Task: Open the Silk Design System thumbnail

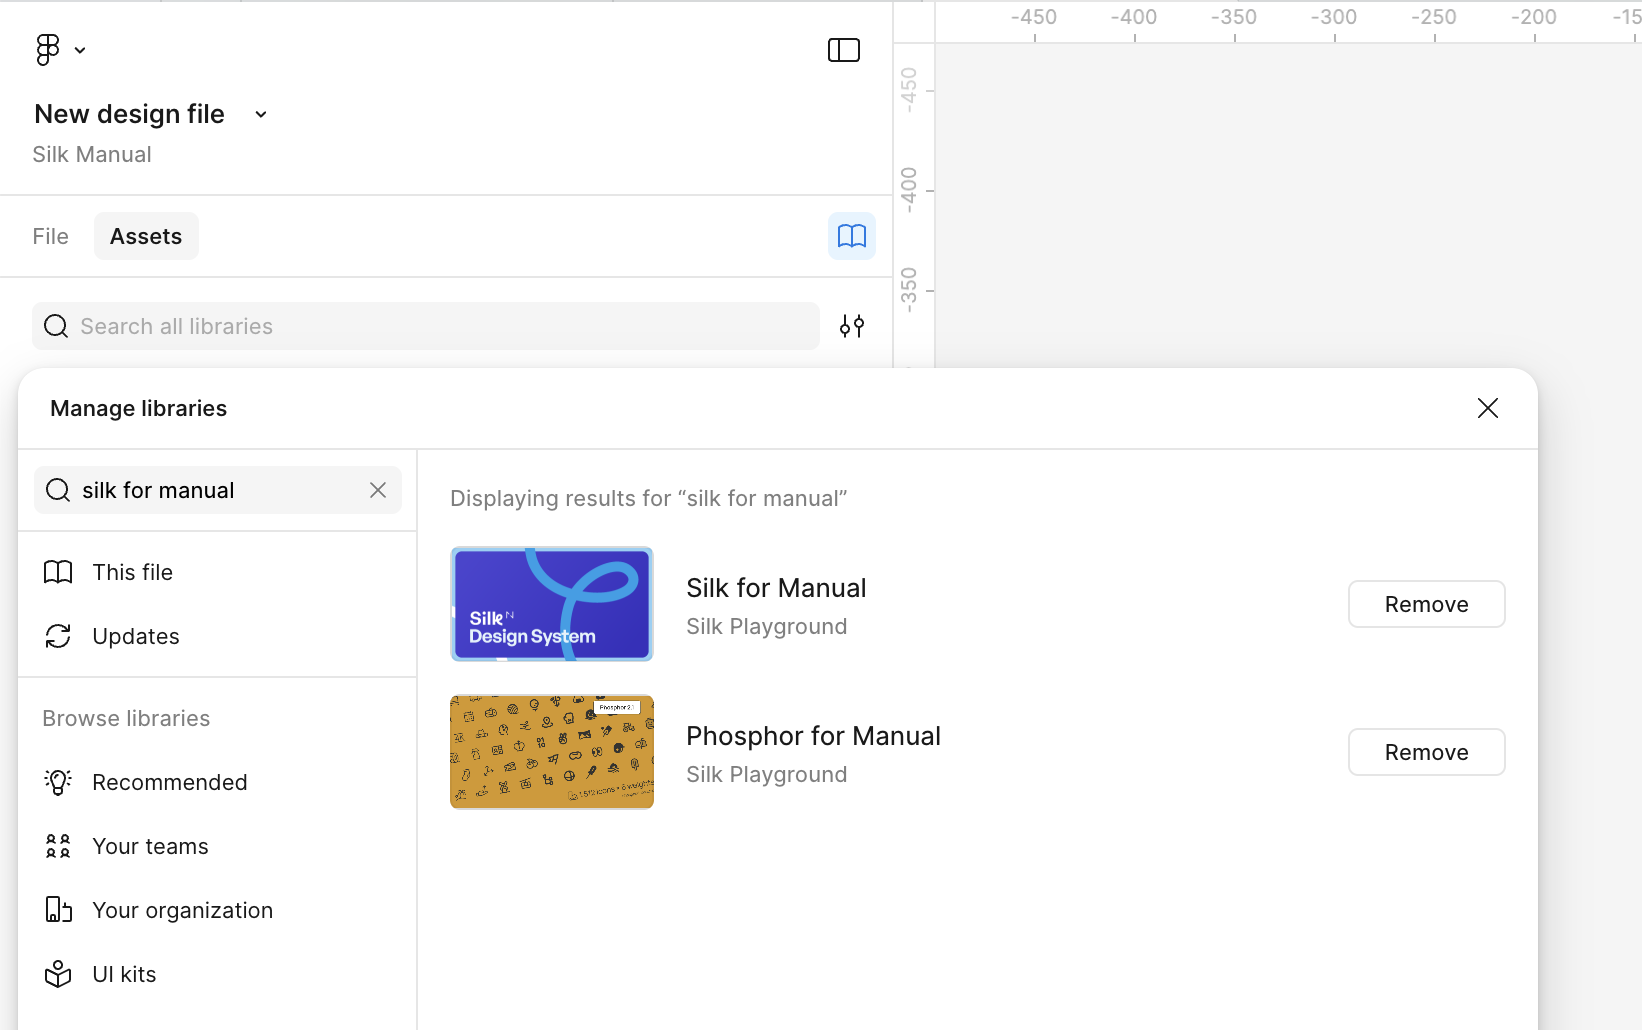Action: coord(552,604)
